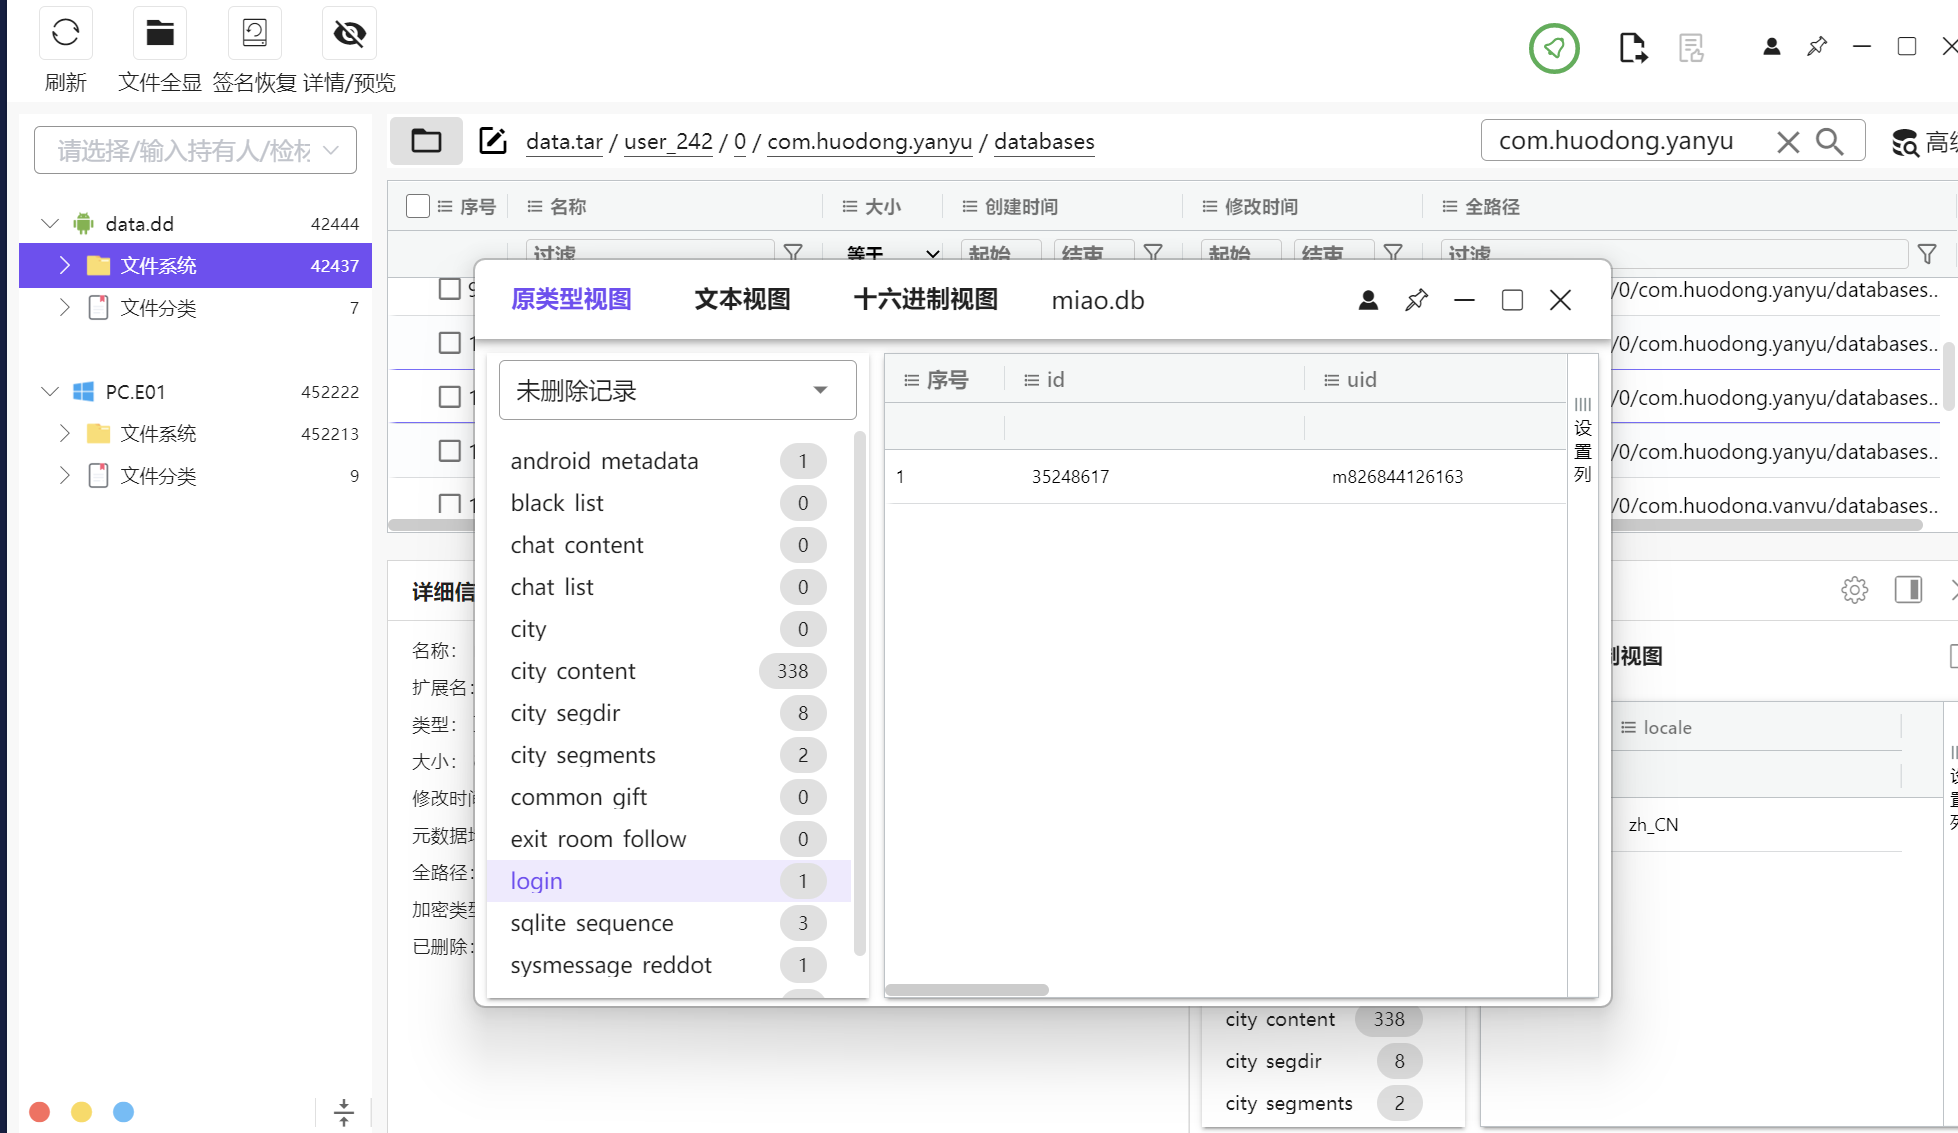1958x1133 pixels.
Task: Switch to 十六进制视图 tab
Action: click(925, 300)
